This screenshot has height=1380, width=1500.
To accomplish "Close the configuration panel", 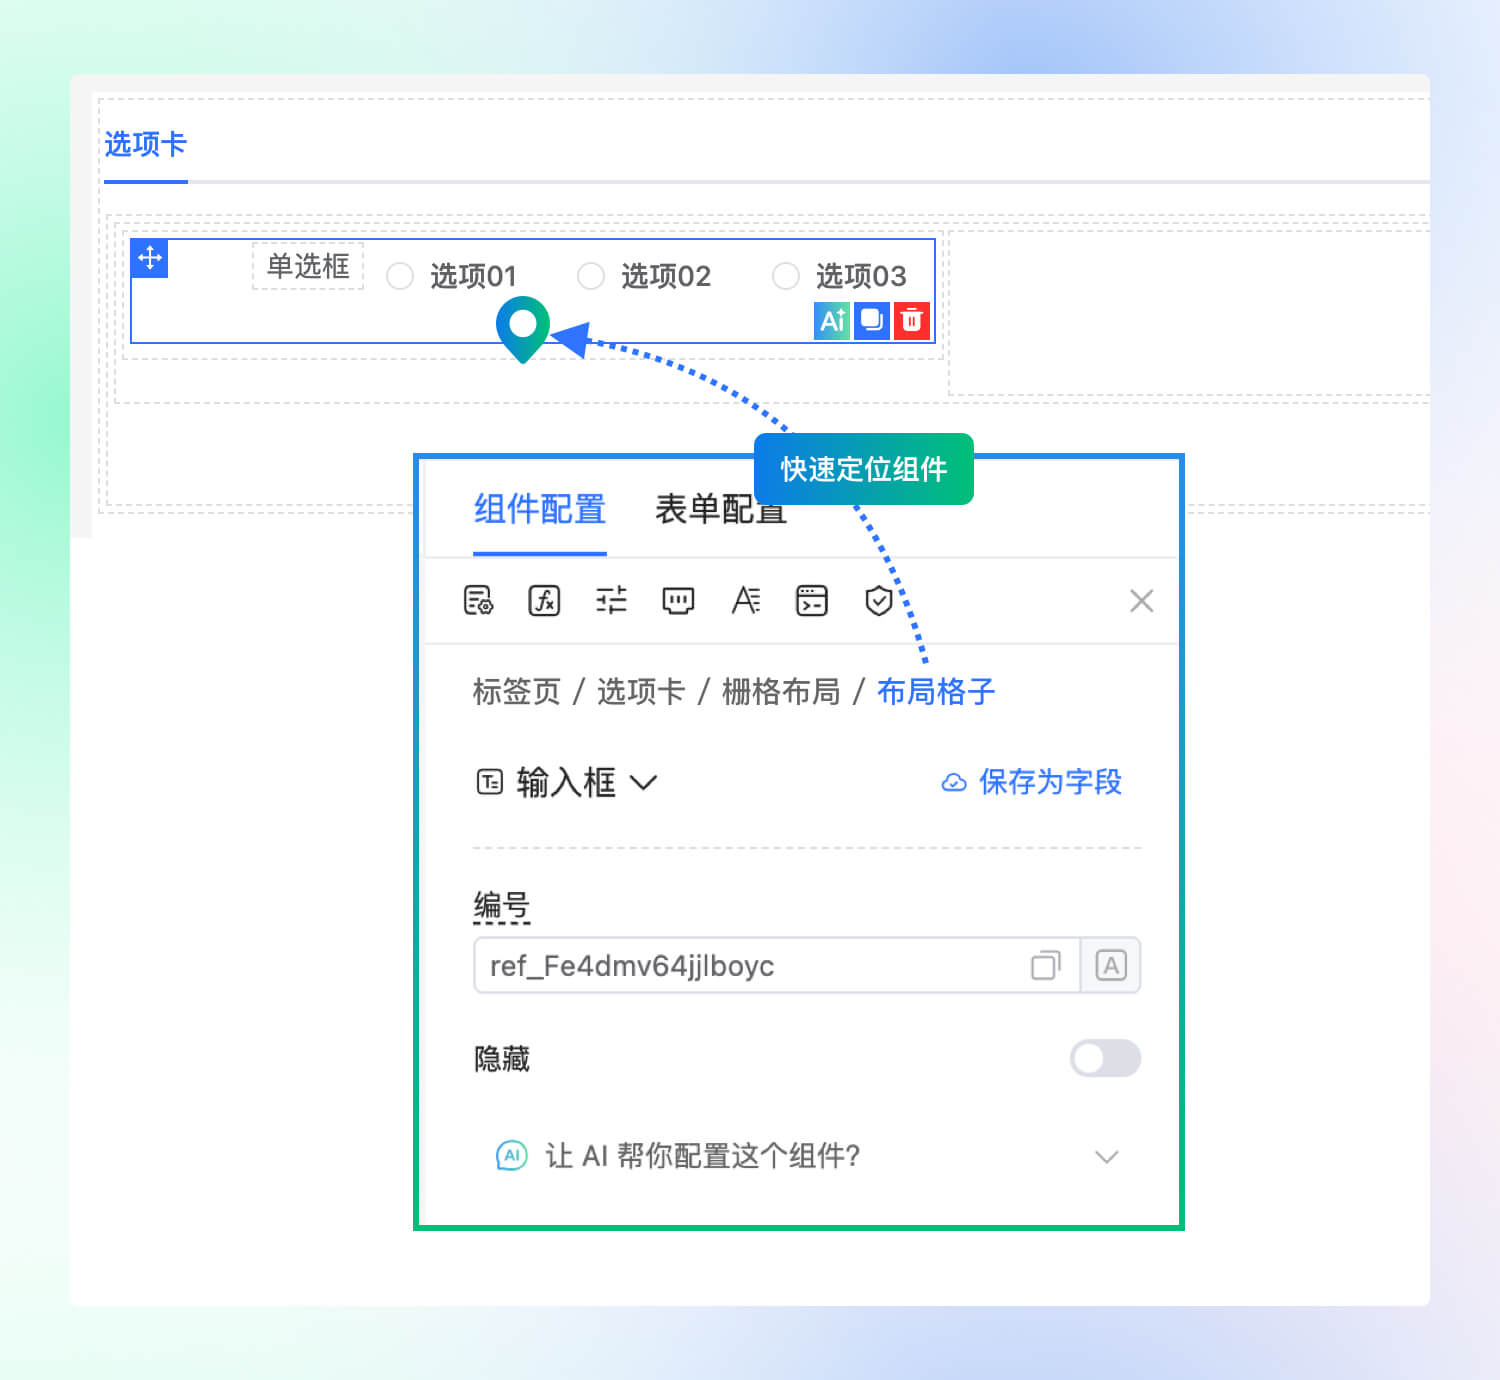I will [1141, 601].
